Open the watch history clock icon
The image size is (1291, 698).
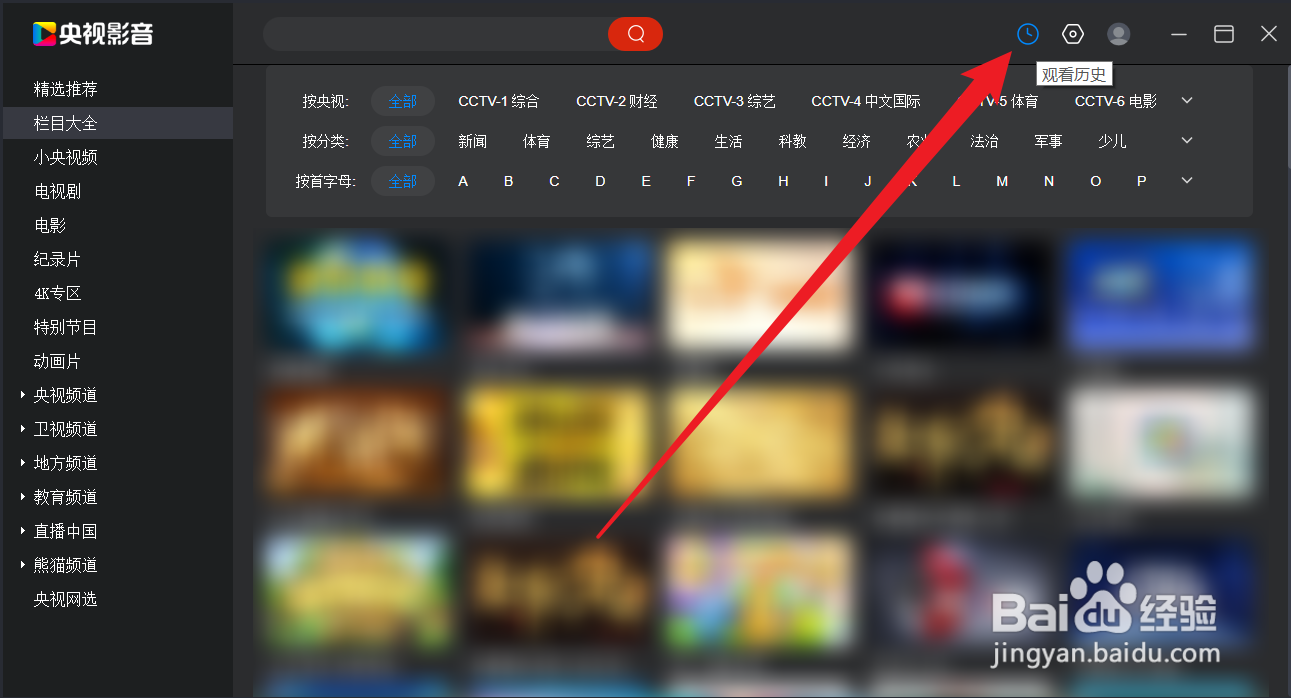[x=1027, y=34]
